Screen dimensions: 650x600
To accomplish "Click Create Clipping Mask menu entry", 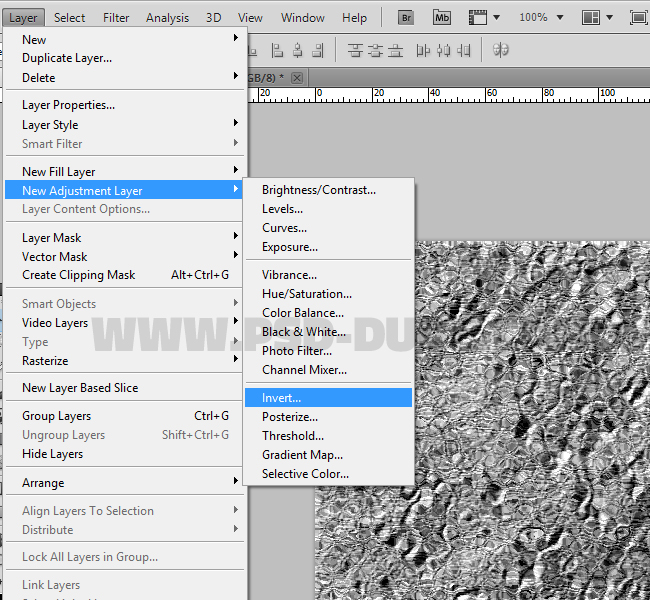I will pyautogui.click(x=79, y=275).
